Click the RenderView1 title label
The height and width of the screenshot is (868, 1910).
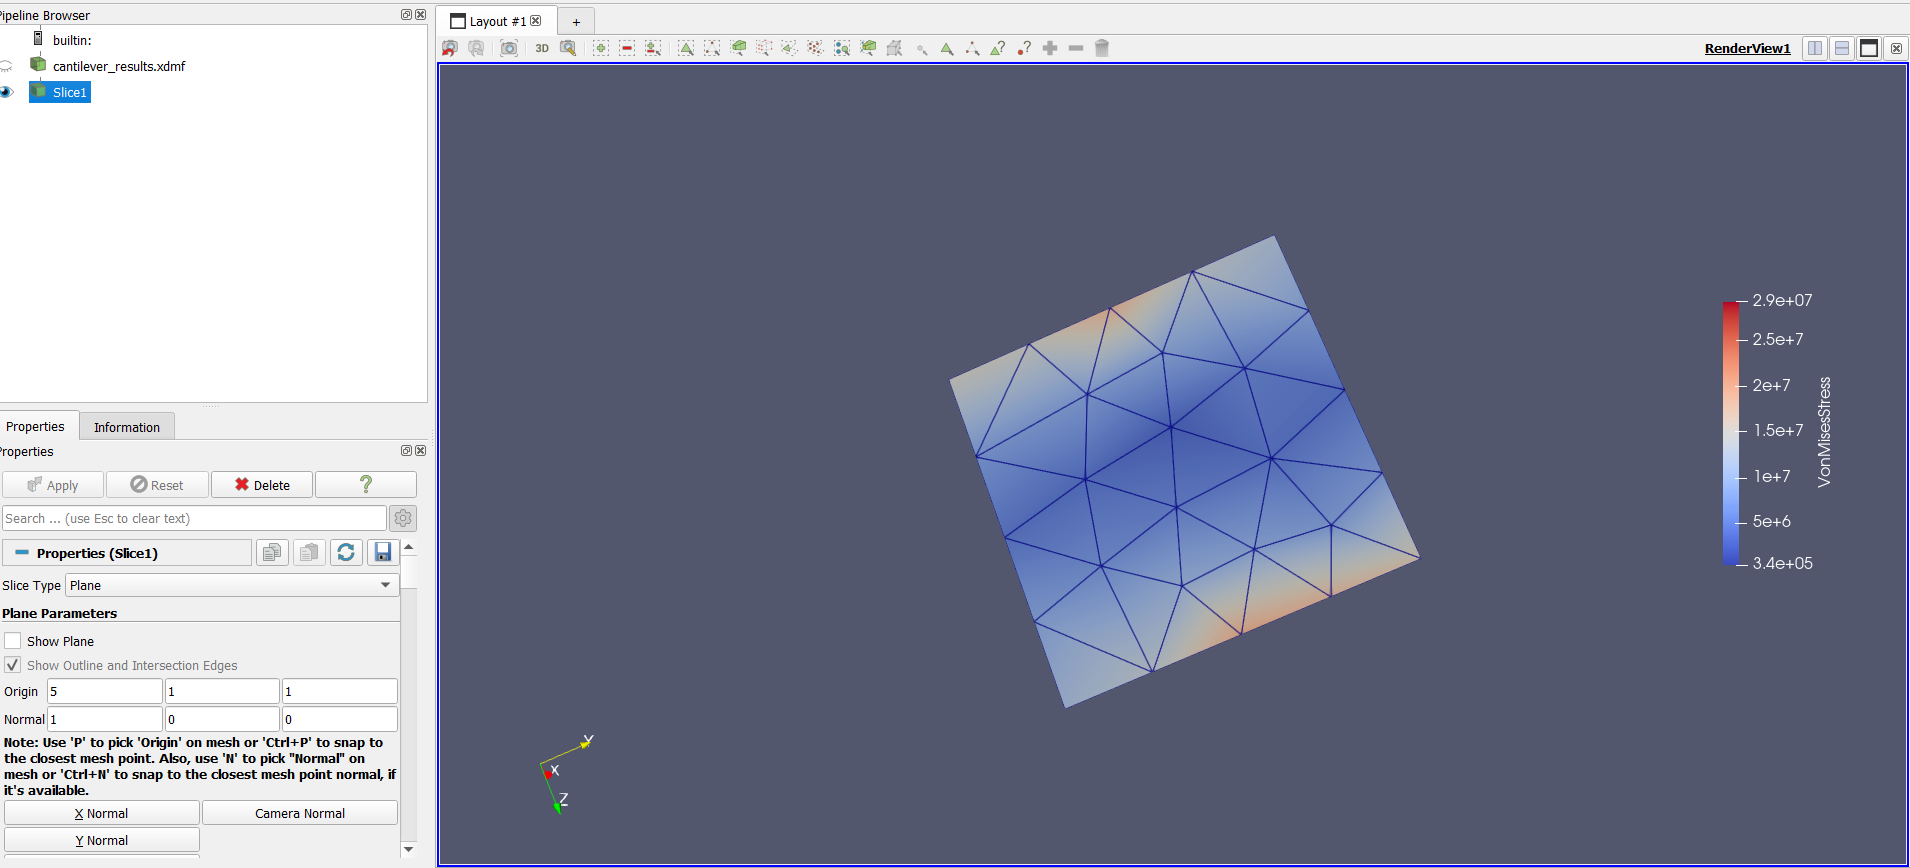pyautogui.click(x=1747, y=48)
